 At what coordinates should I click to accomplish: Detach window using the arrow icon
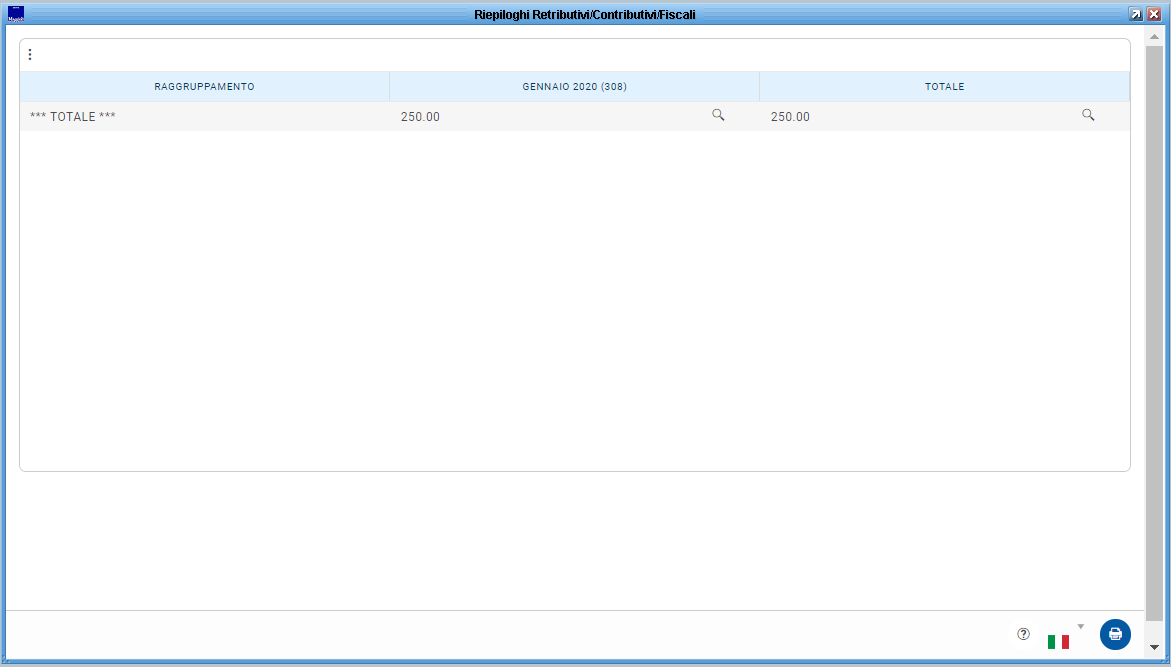pyautogui.click(x=1135, y=13)
